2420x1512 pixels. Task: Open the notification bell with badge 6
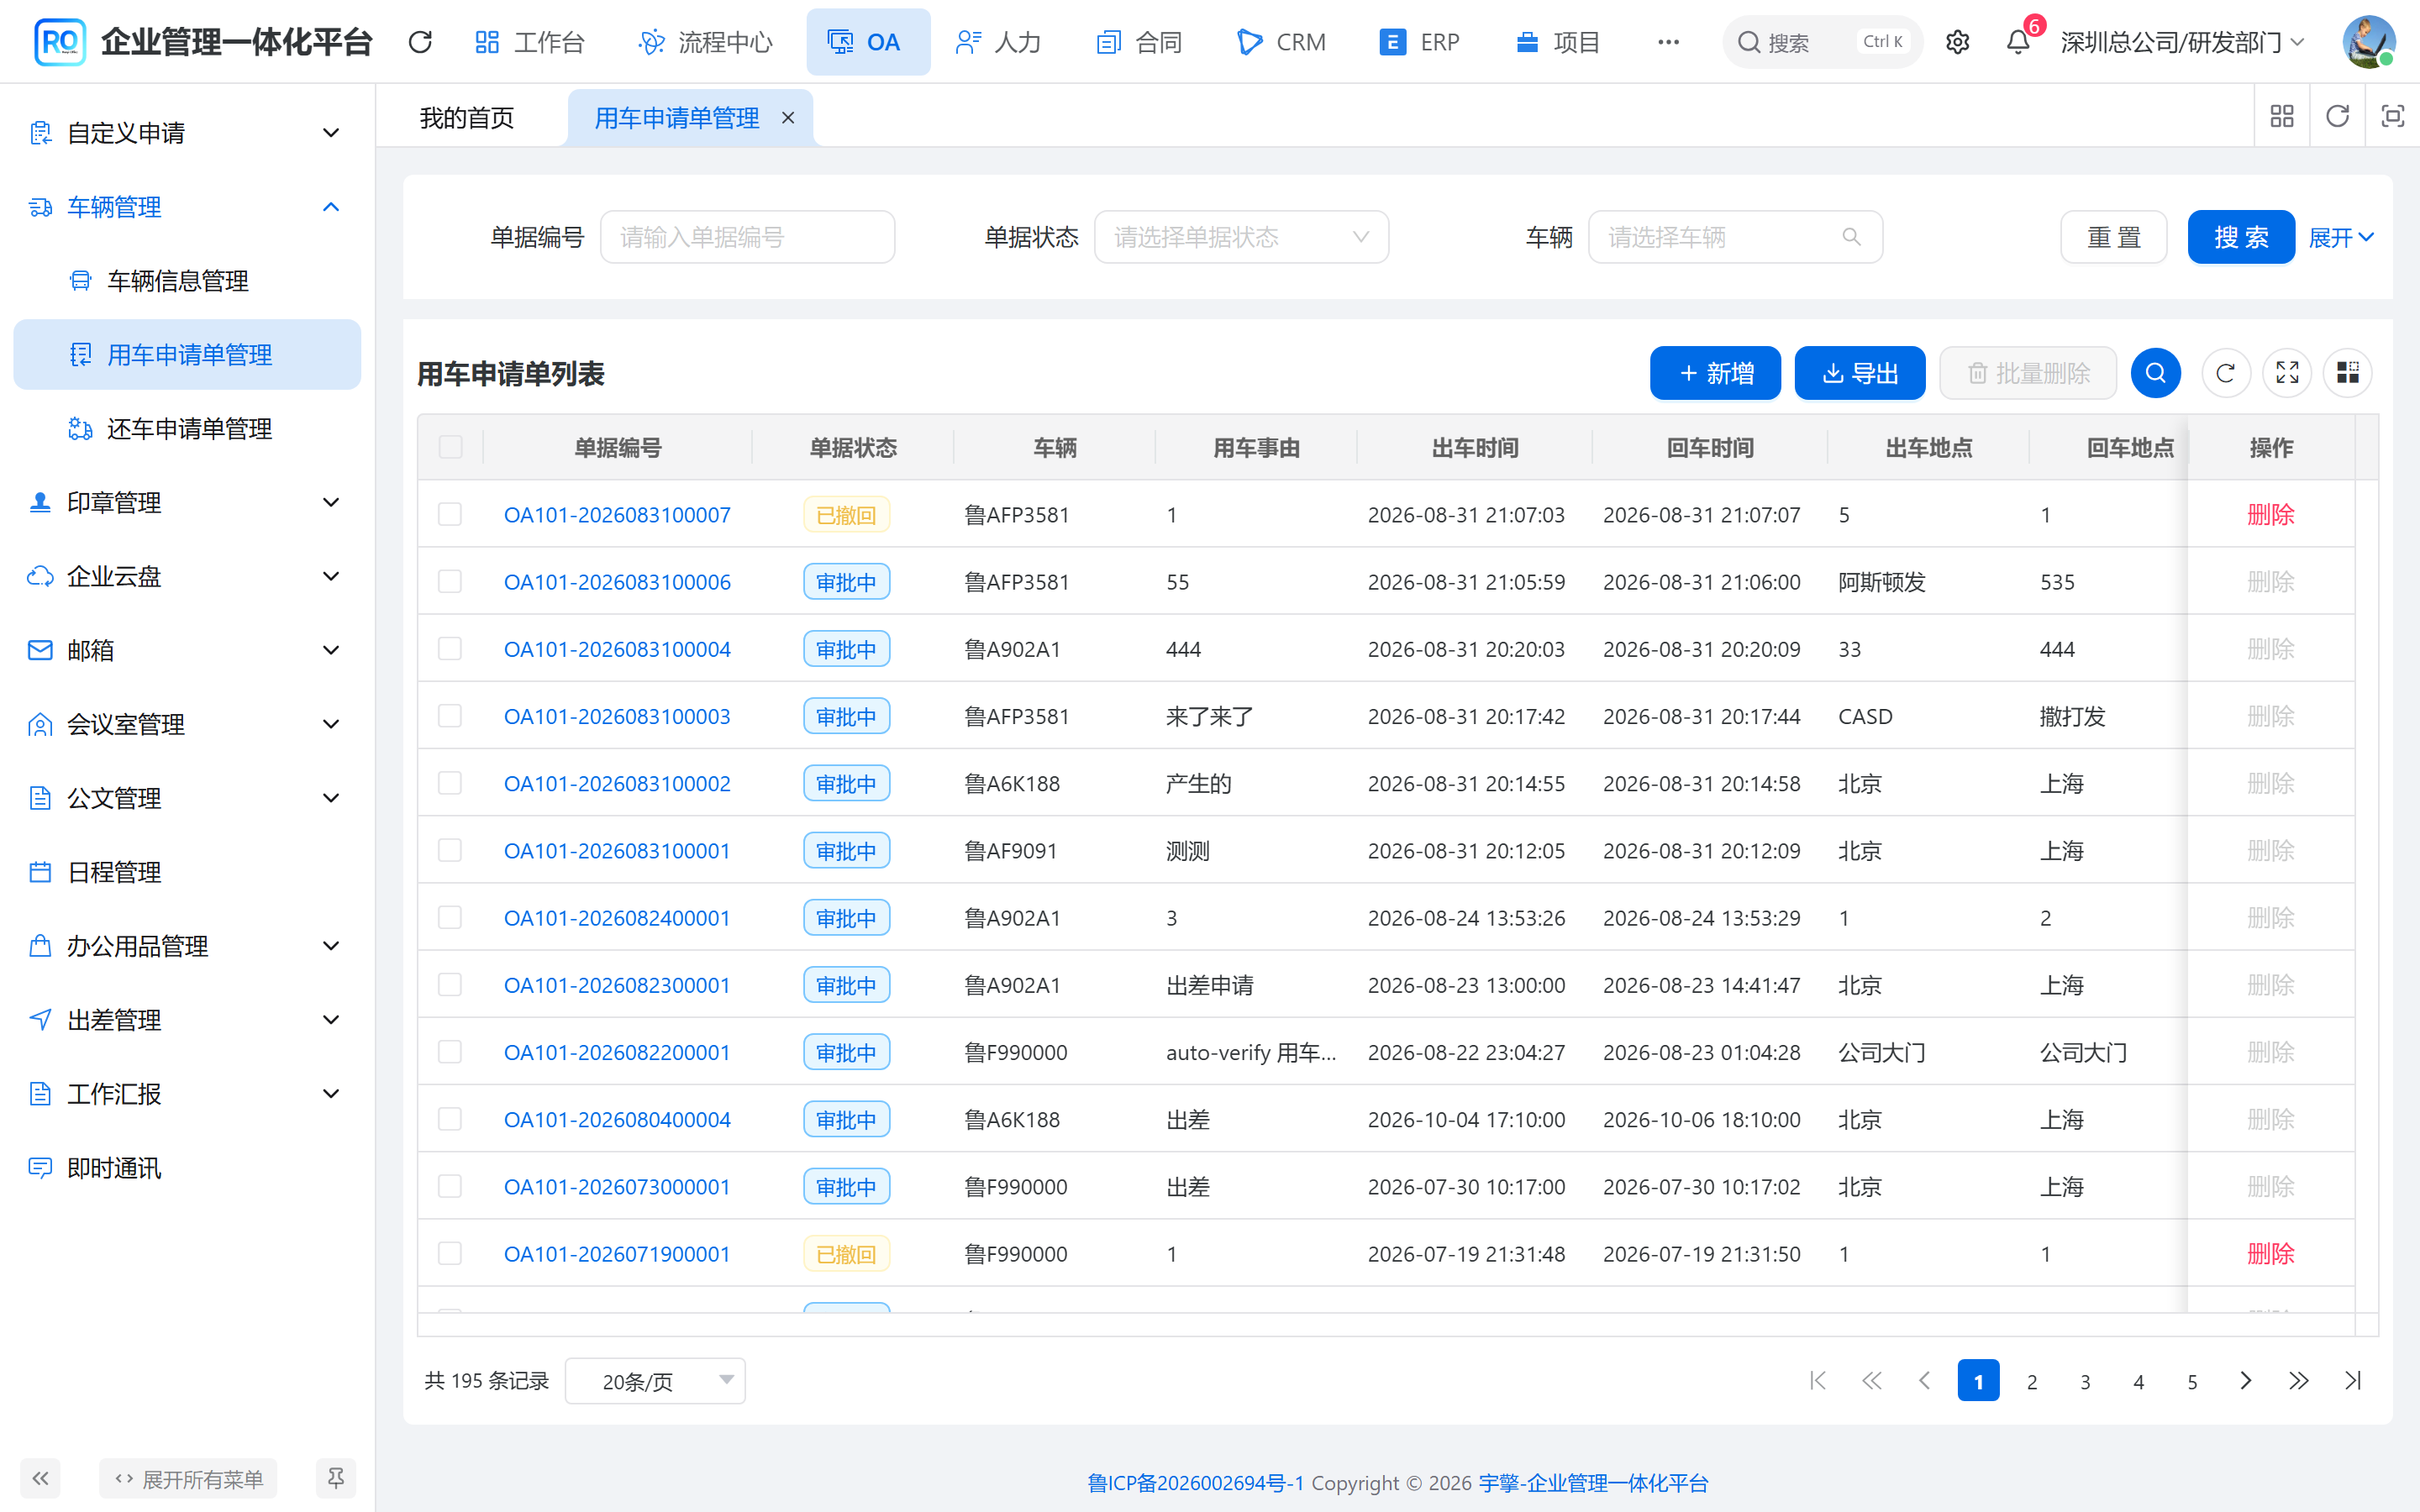click(x=2018, y=42)
